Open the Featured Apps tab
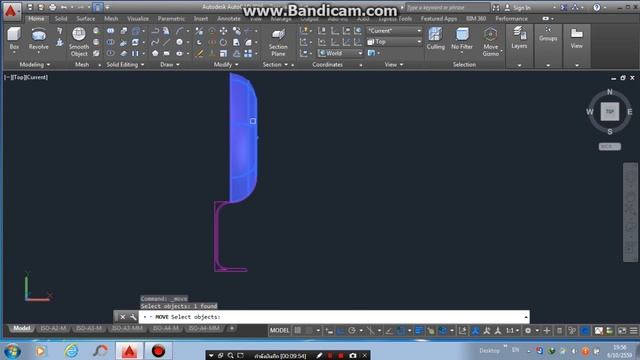Viewport: 640px width, 360px height. pos(439,19)
